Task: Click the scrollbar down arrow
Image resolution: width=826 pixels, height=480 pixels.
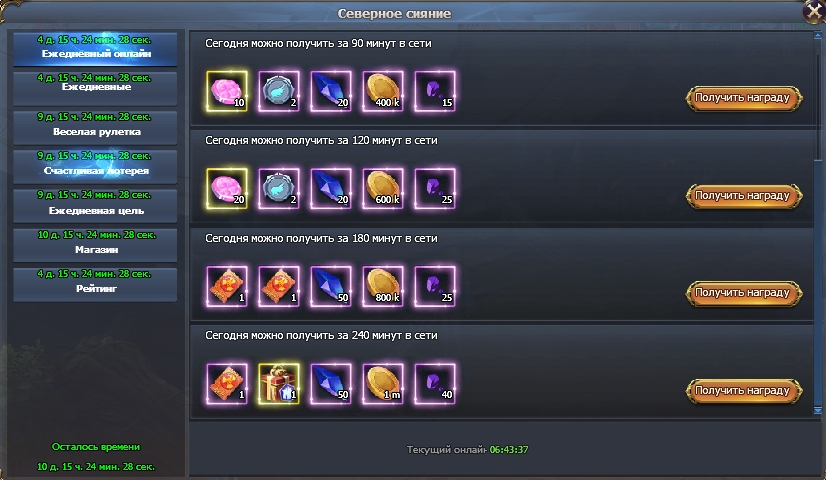Action: coord(818,410)
